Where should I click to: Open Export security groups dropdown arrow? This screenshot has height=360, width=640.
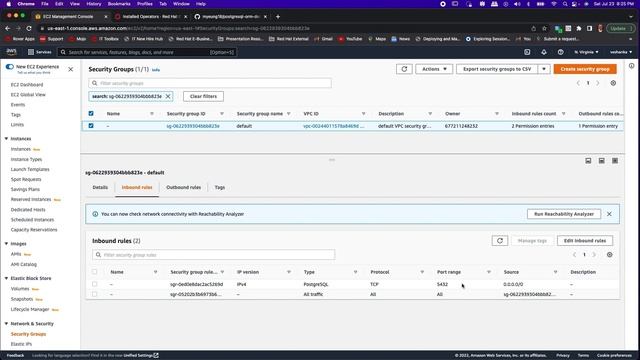click(544, 69)
